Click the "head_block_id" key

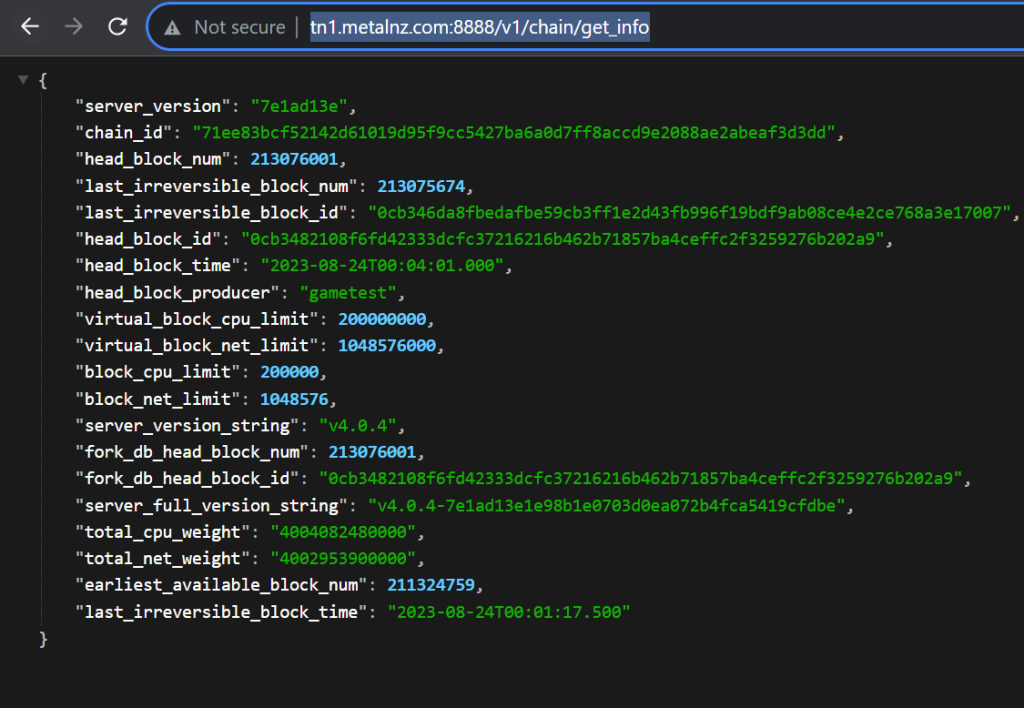(148, 239)
